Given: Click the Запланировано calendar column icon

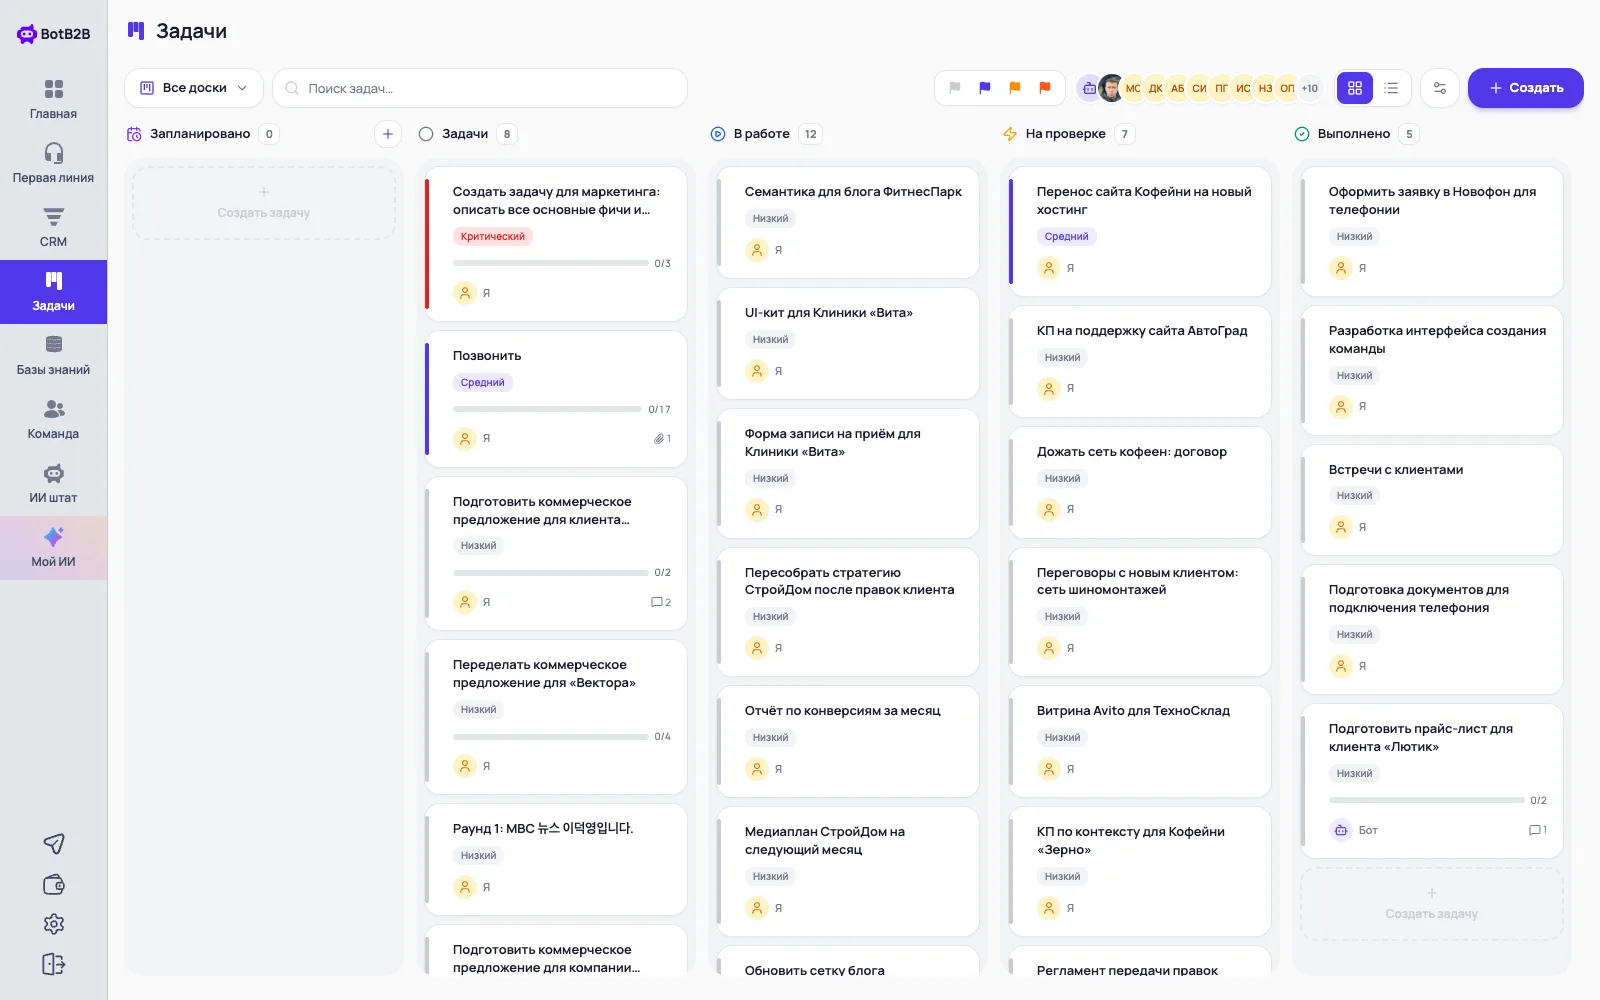Looking at the screenshot, I should point(134,134).
